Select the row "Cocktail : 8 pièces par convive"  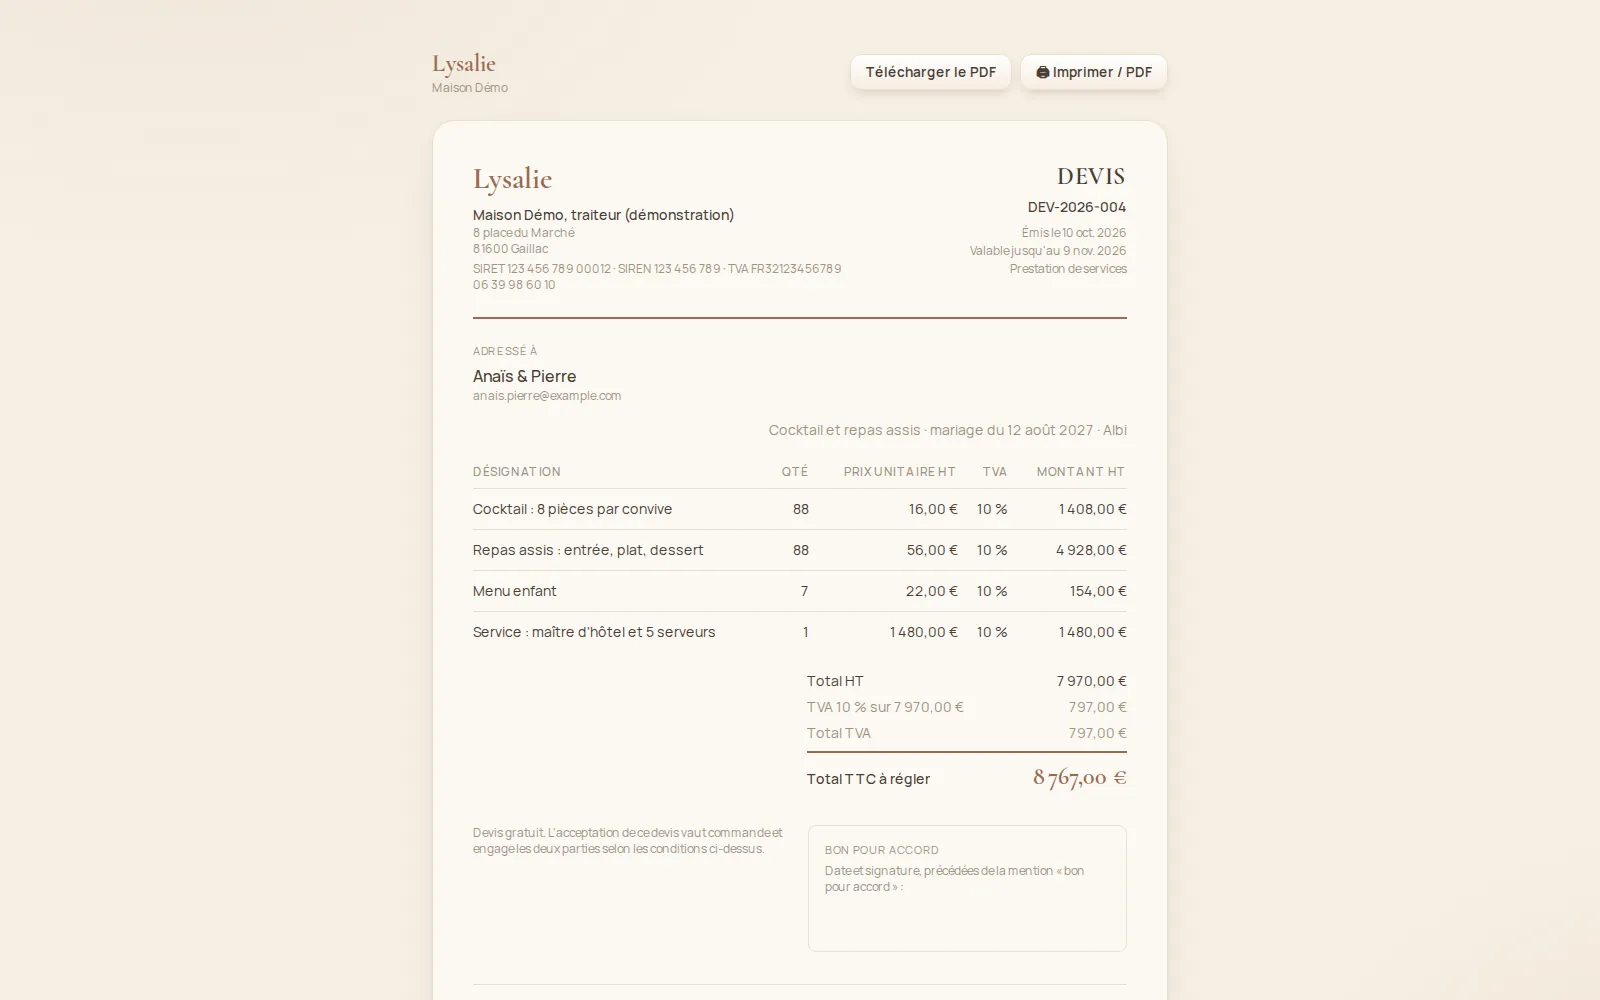click(800, 509)
